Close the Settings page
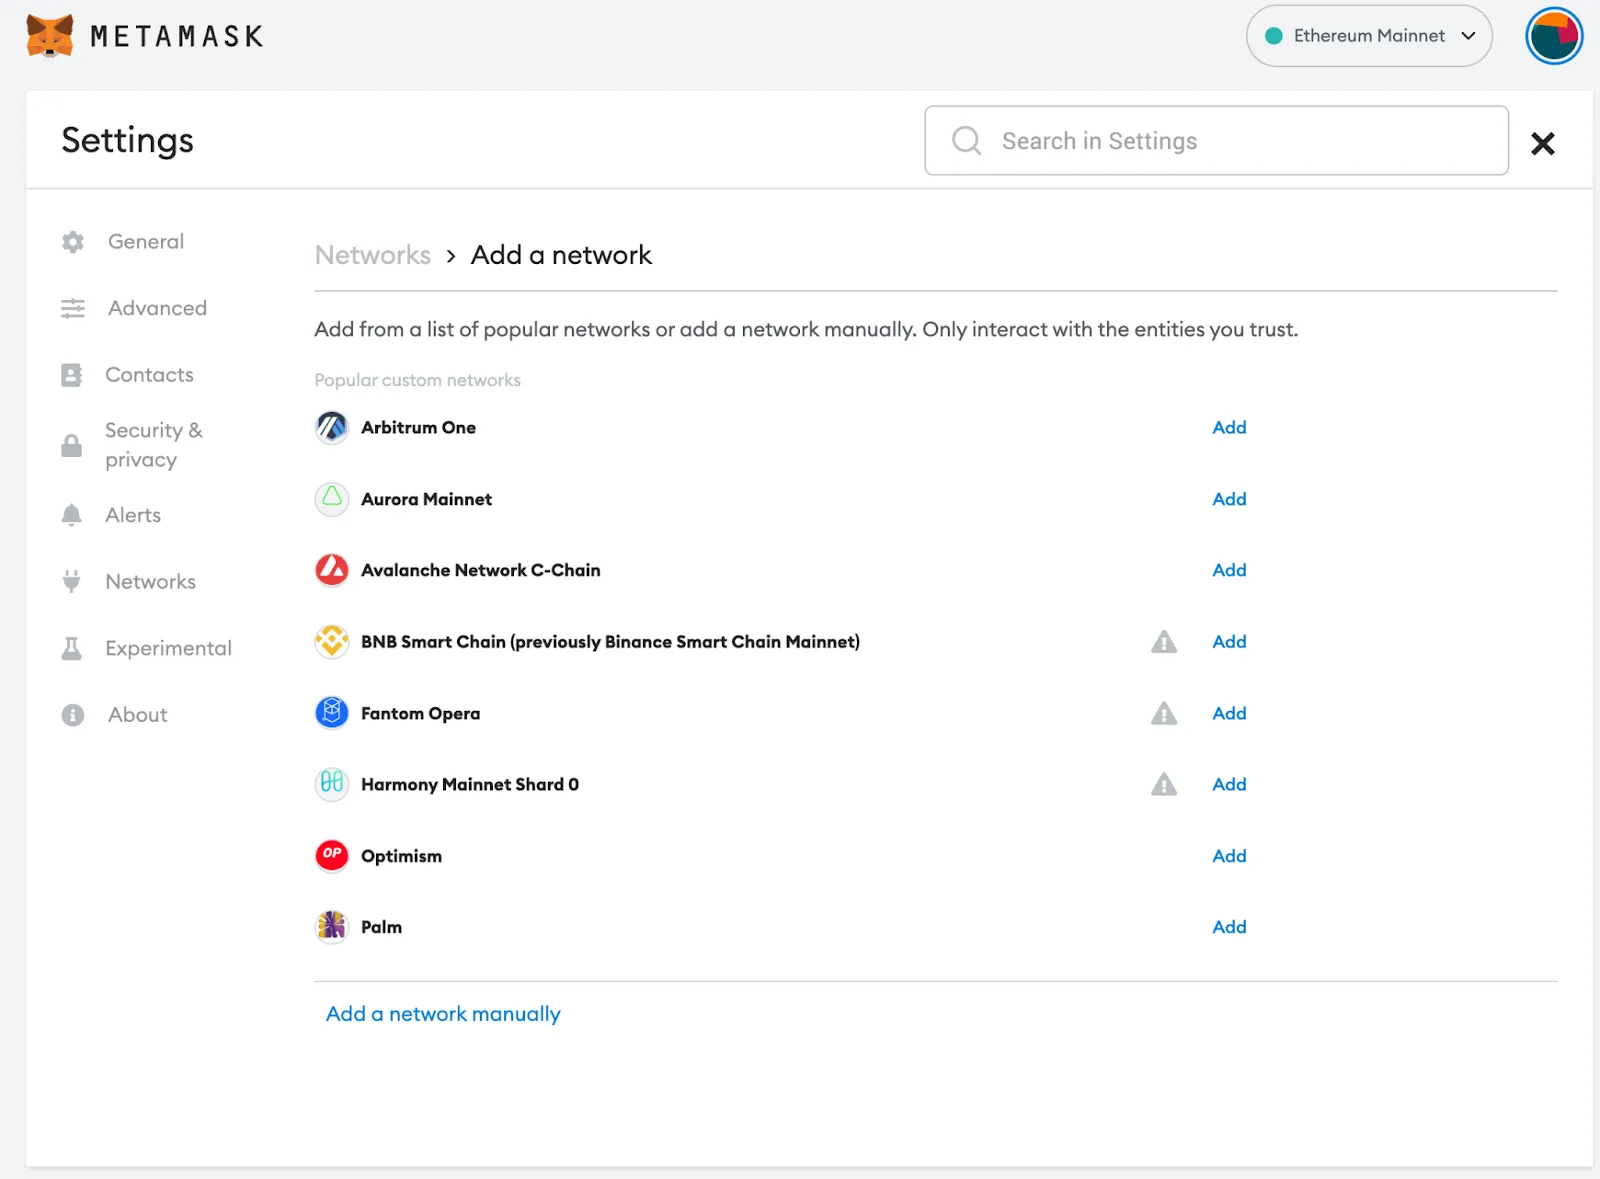1600x1179 pixels. click(1543, 144)
